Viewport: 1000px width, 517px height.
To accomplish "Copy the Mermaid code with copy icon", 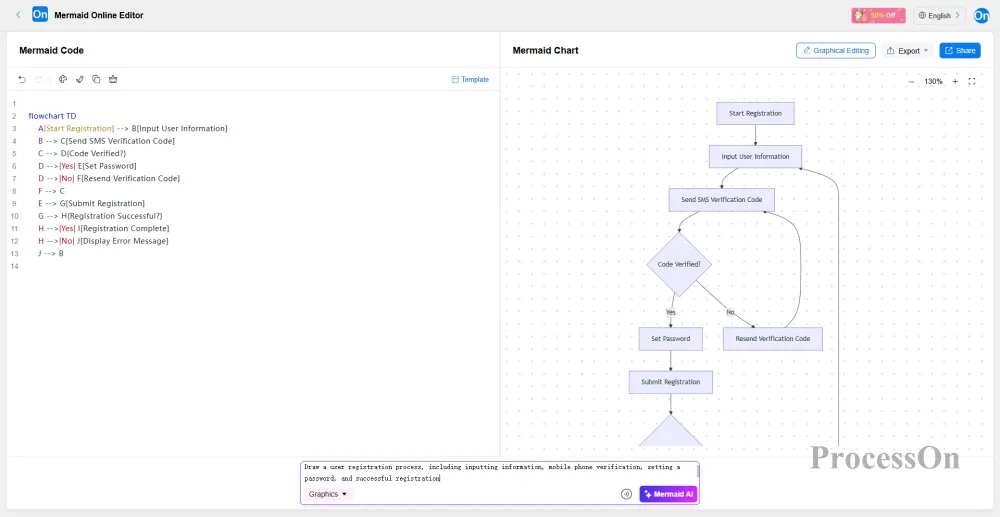I will (x=96, y=79).
